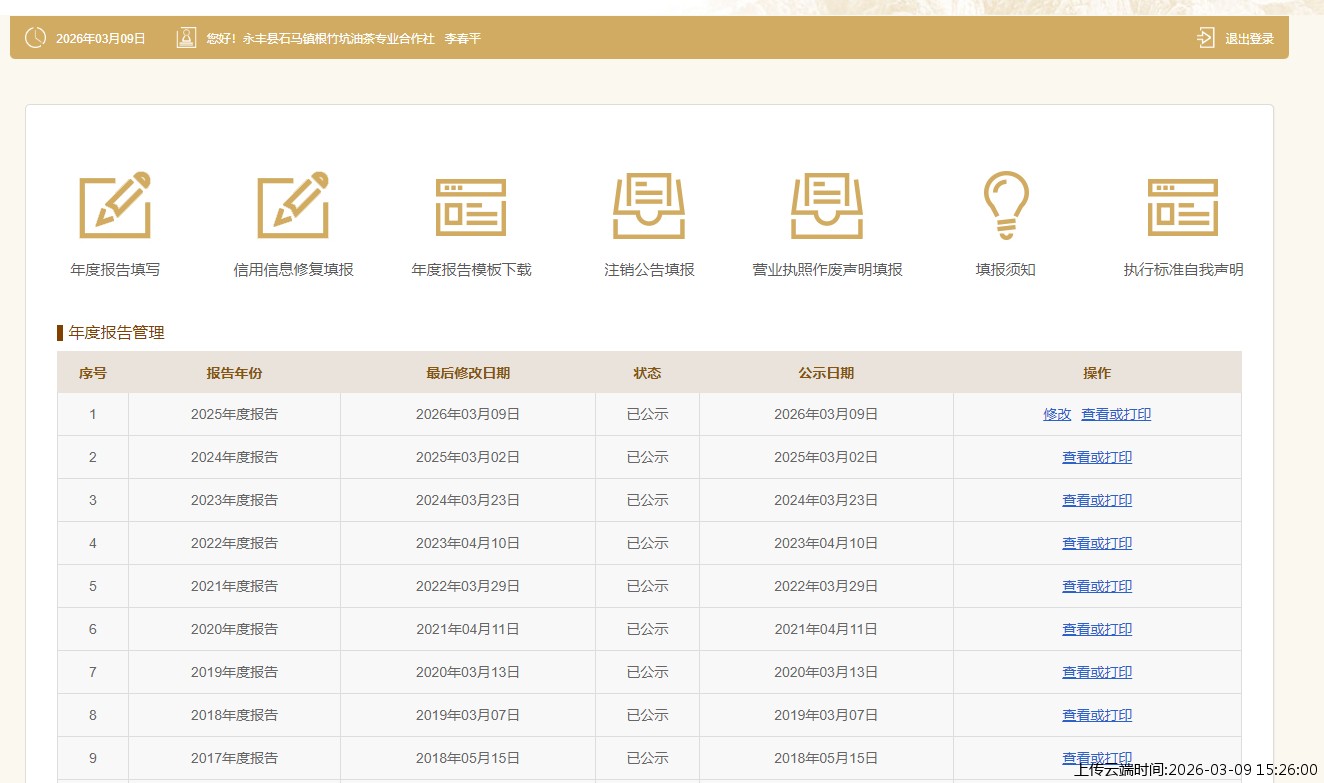Open the 年度报告填写 pencil icon
Viewport: 1324px width, 783px height.
click(x=115, y=205)
